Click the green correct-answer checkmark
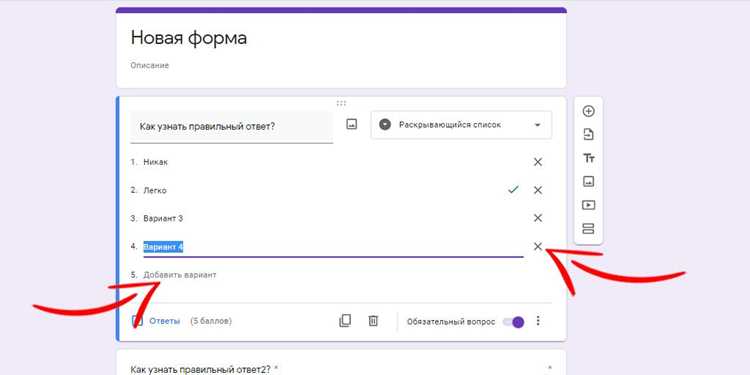This screenshot has width=750, height=375. [x=513, y=190]
